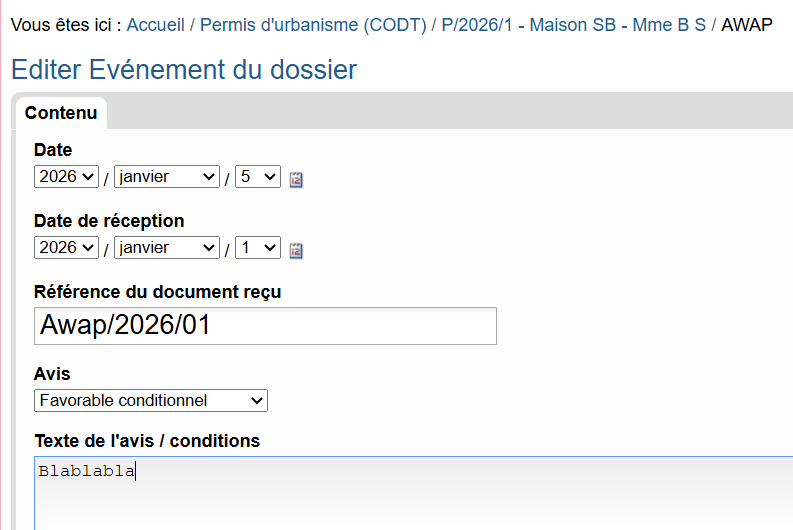The width and height of the screenshot is (793, 530).
Task: Click the Référence du document reçu label
Action: click(x=158, y=292)
